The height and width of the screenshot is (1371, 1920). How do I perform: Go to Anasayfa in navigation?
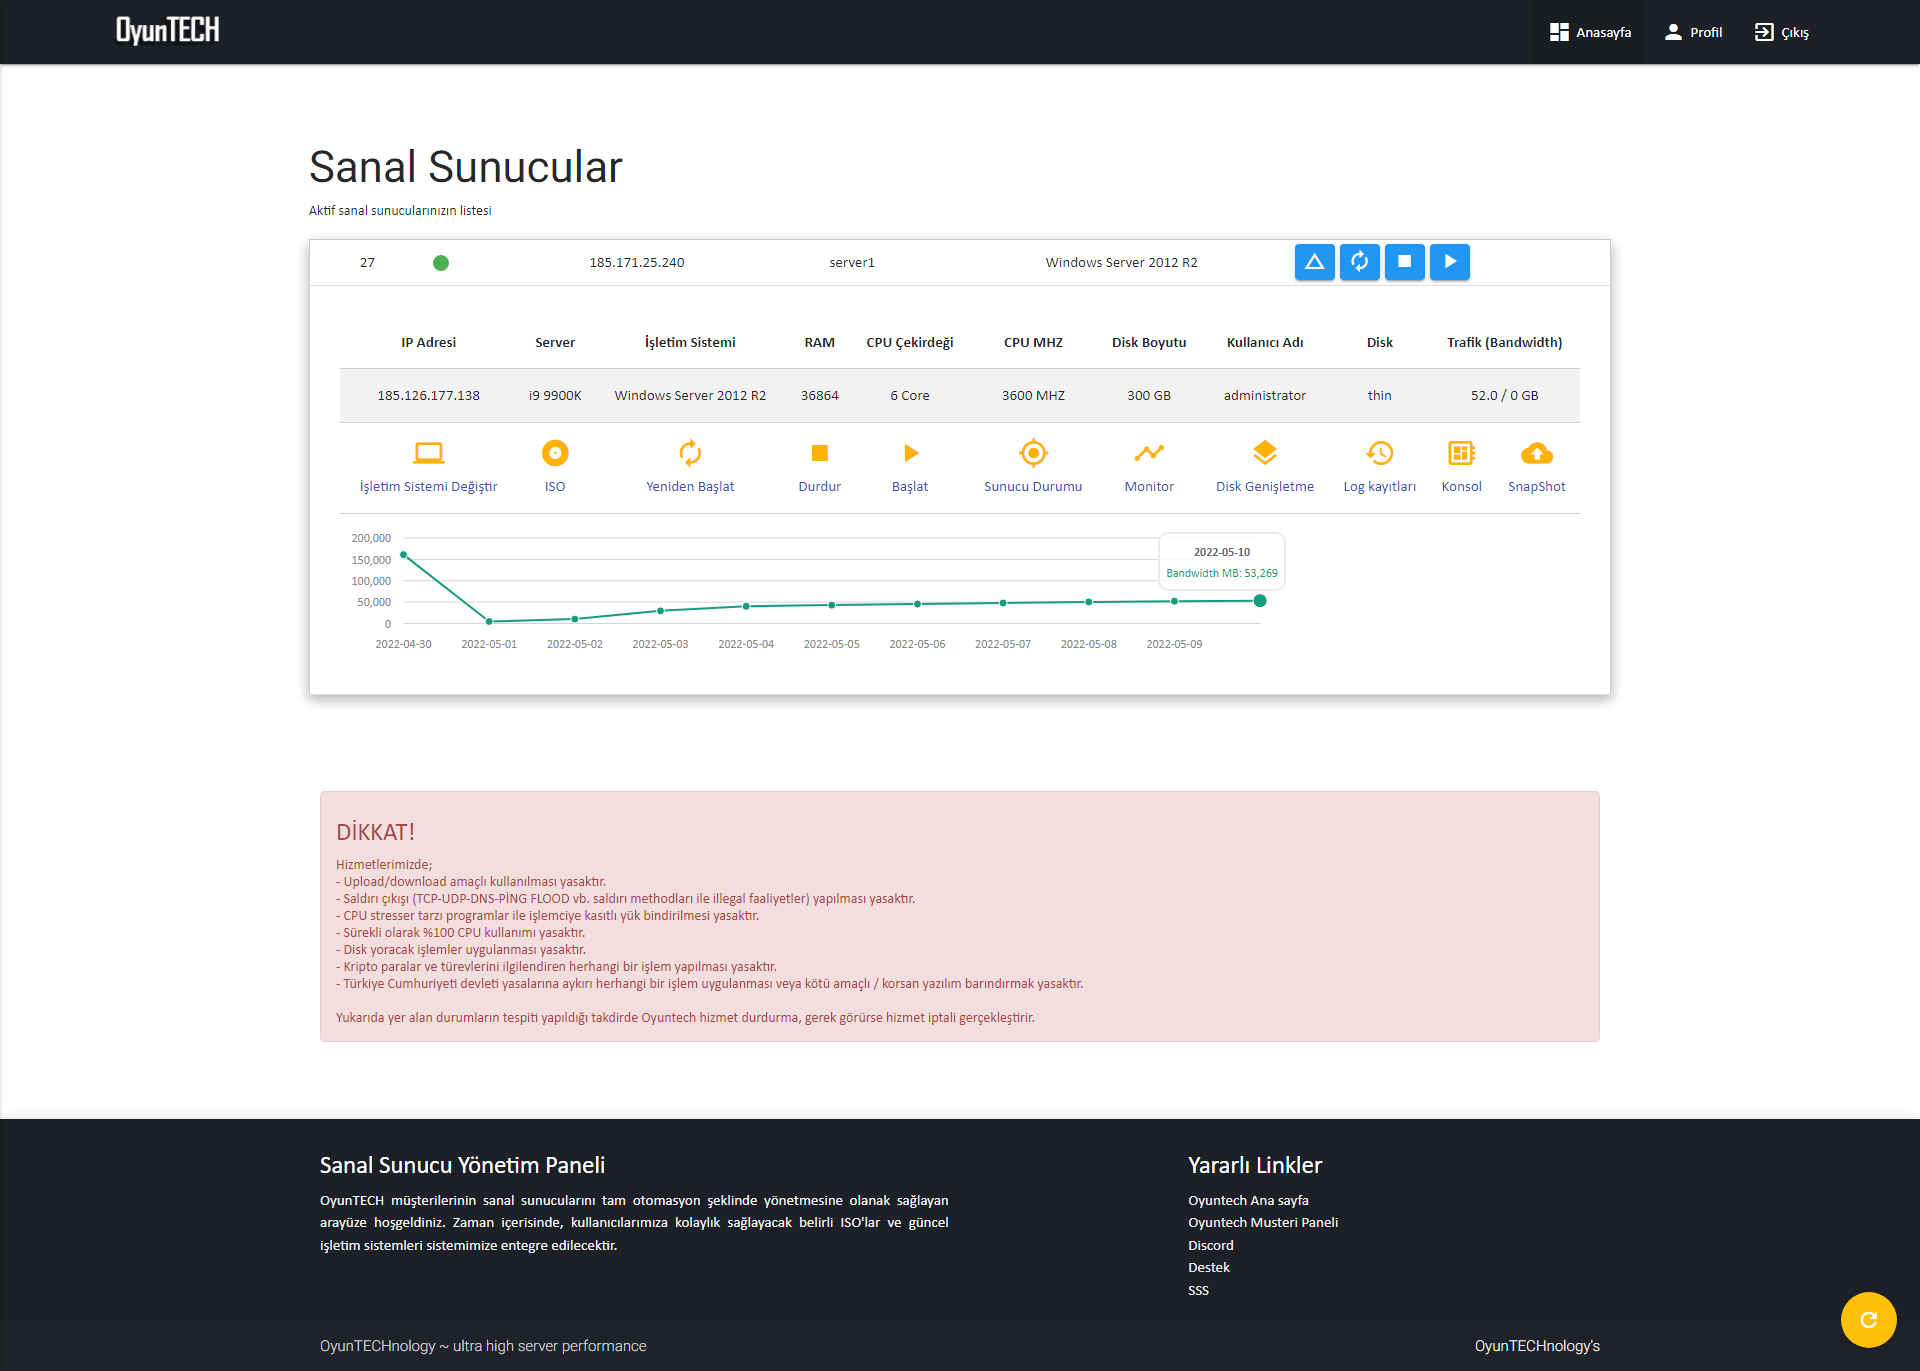[x=1590, y=32]
